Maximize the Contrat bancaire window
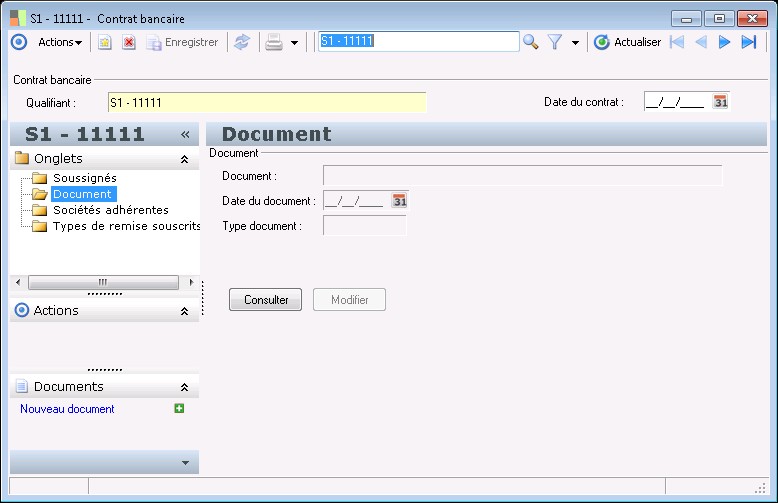The height and width of the screenshot is (503, 778). (x=719, y=19)
